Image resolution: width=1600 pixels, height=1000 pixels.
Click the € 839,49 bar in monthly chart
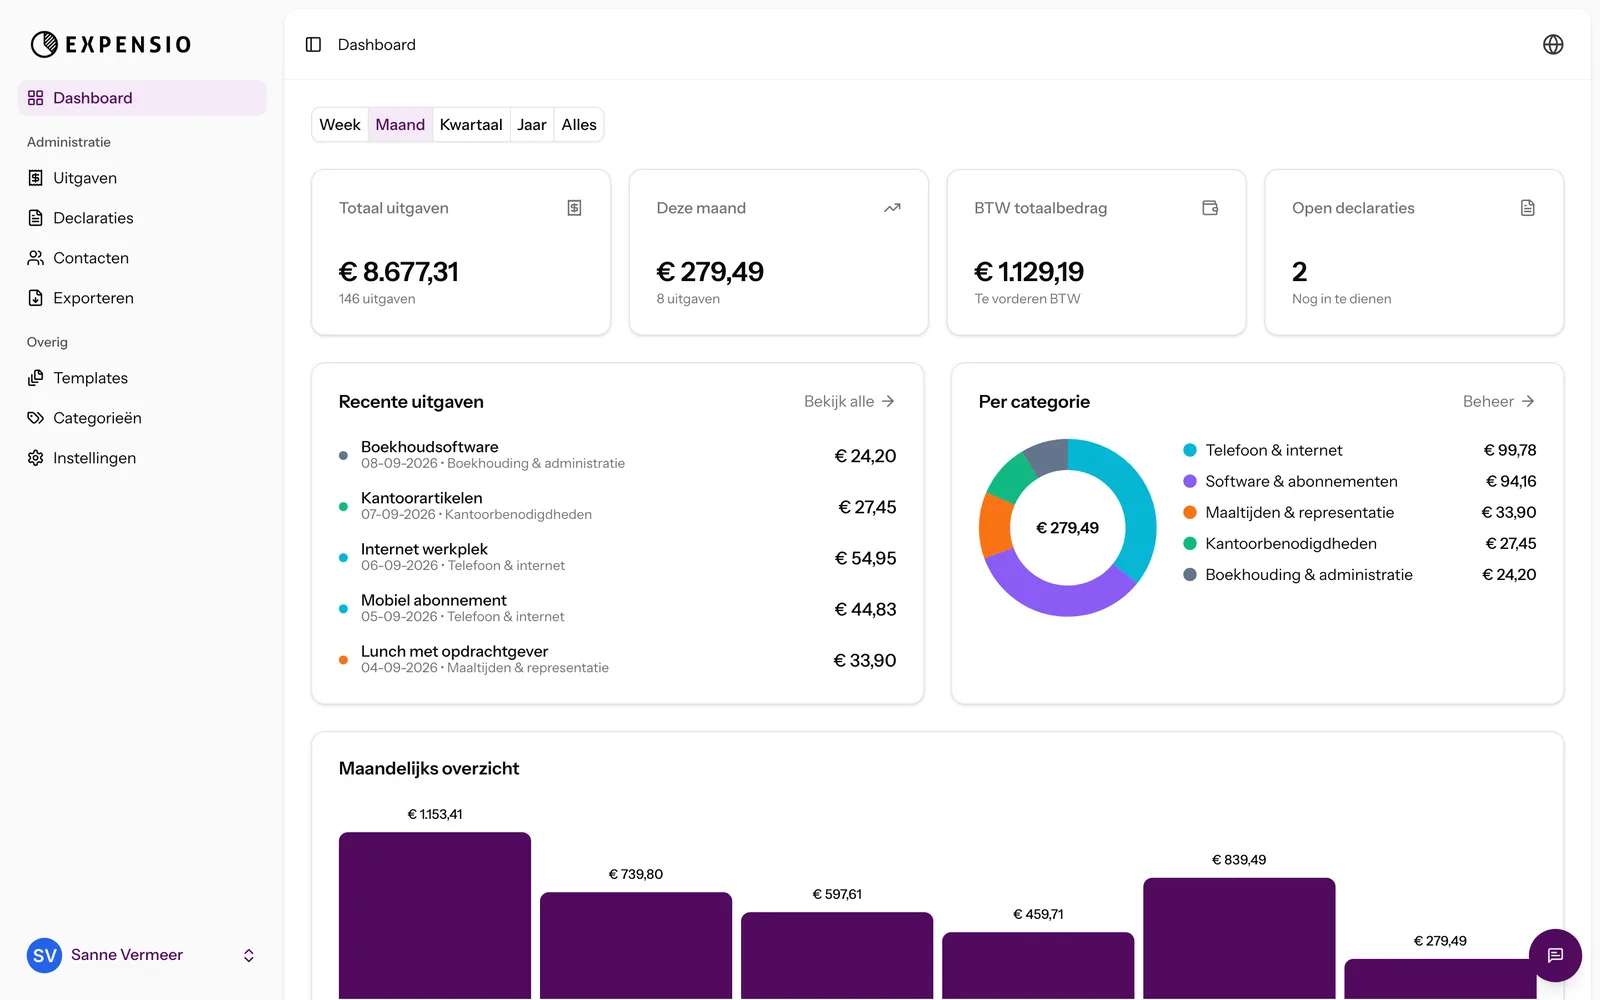tap(1239, 938)
